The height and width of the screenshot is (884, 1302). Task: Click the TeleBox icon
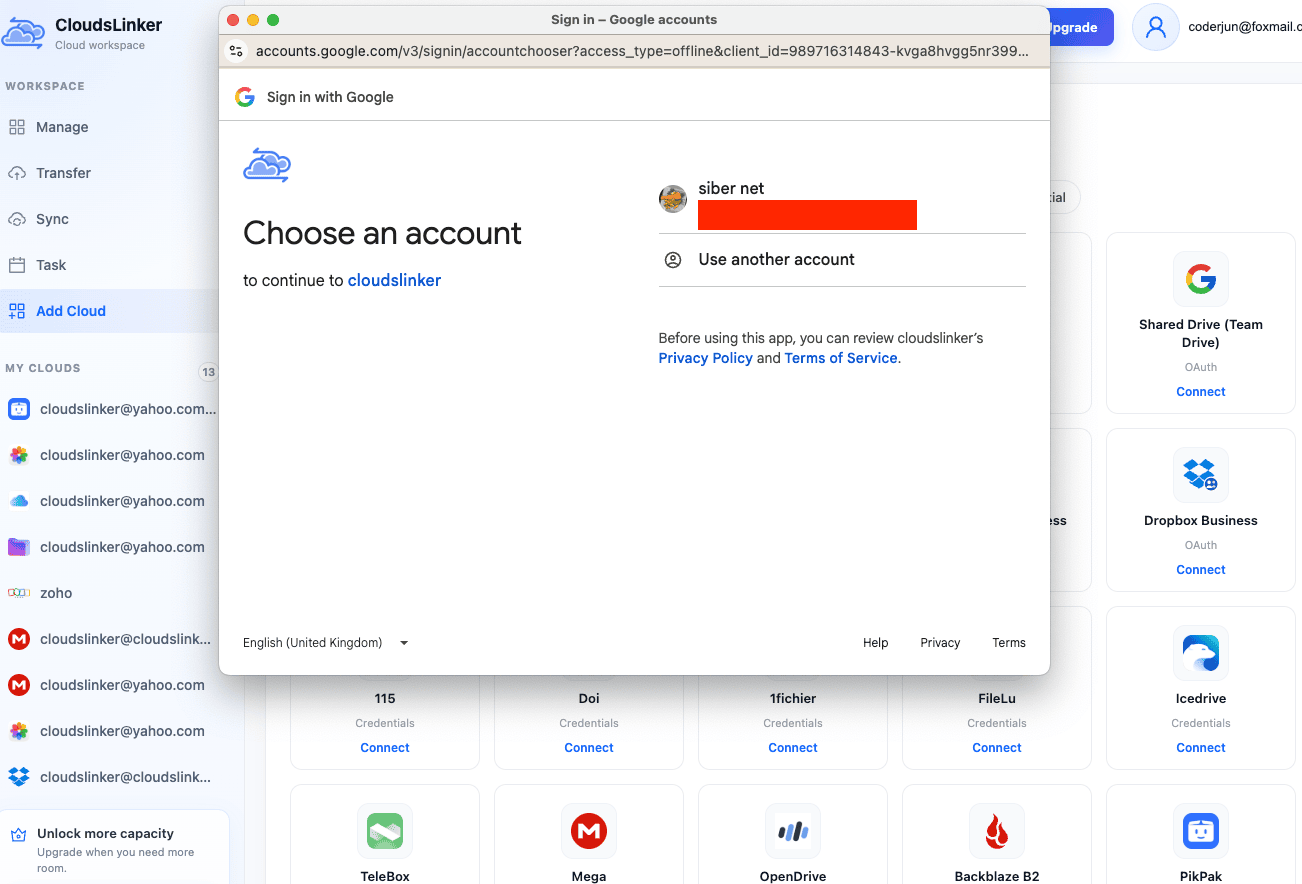[385, 831]
